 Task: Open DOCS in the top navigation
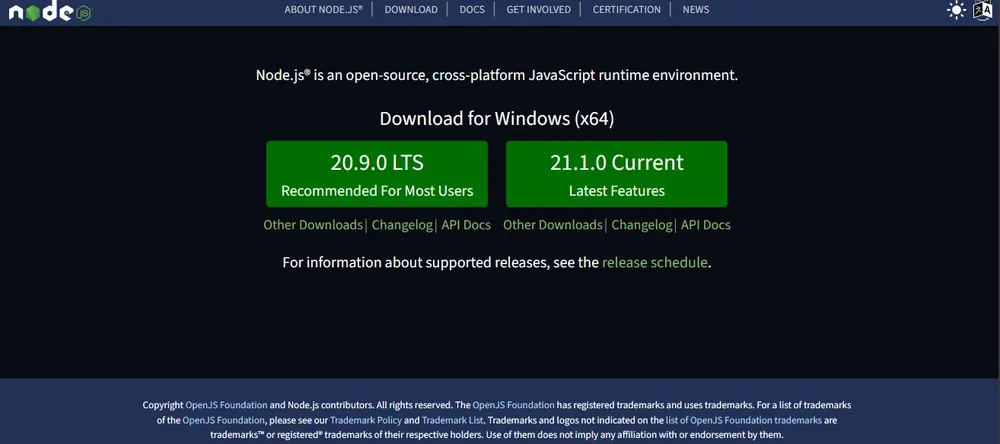pyautogui.click(x=472, y=9)
